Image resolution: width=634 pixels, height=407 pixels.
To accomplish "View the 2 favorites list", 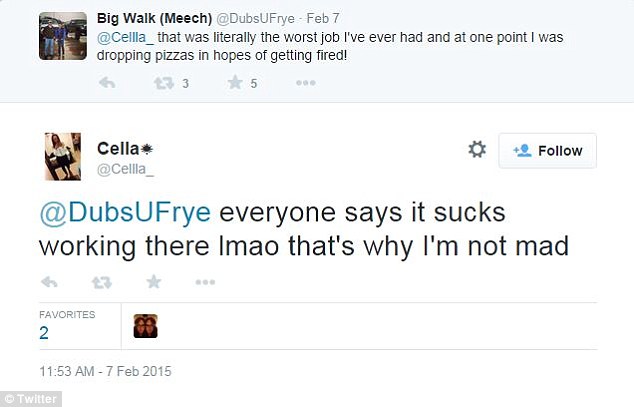I will point(45,333).
